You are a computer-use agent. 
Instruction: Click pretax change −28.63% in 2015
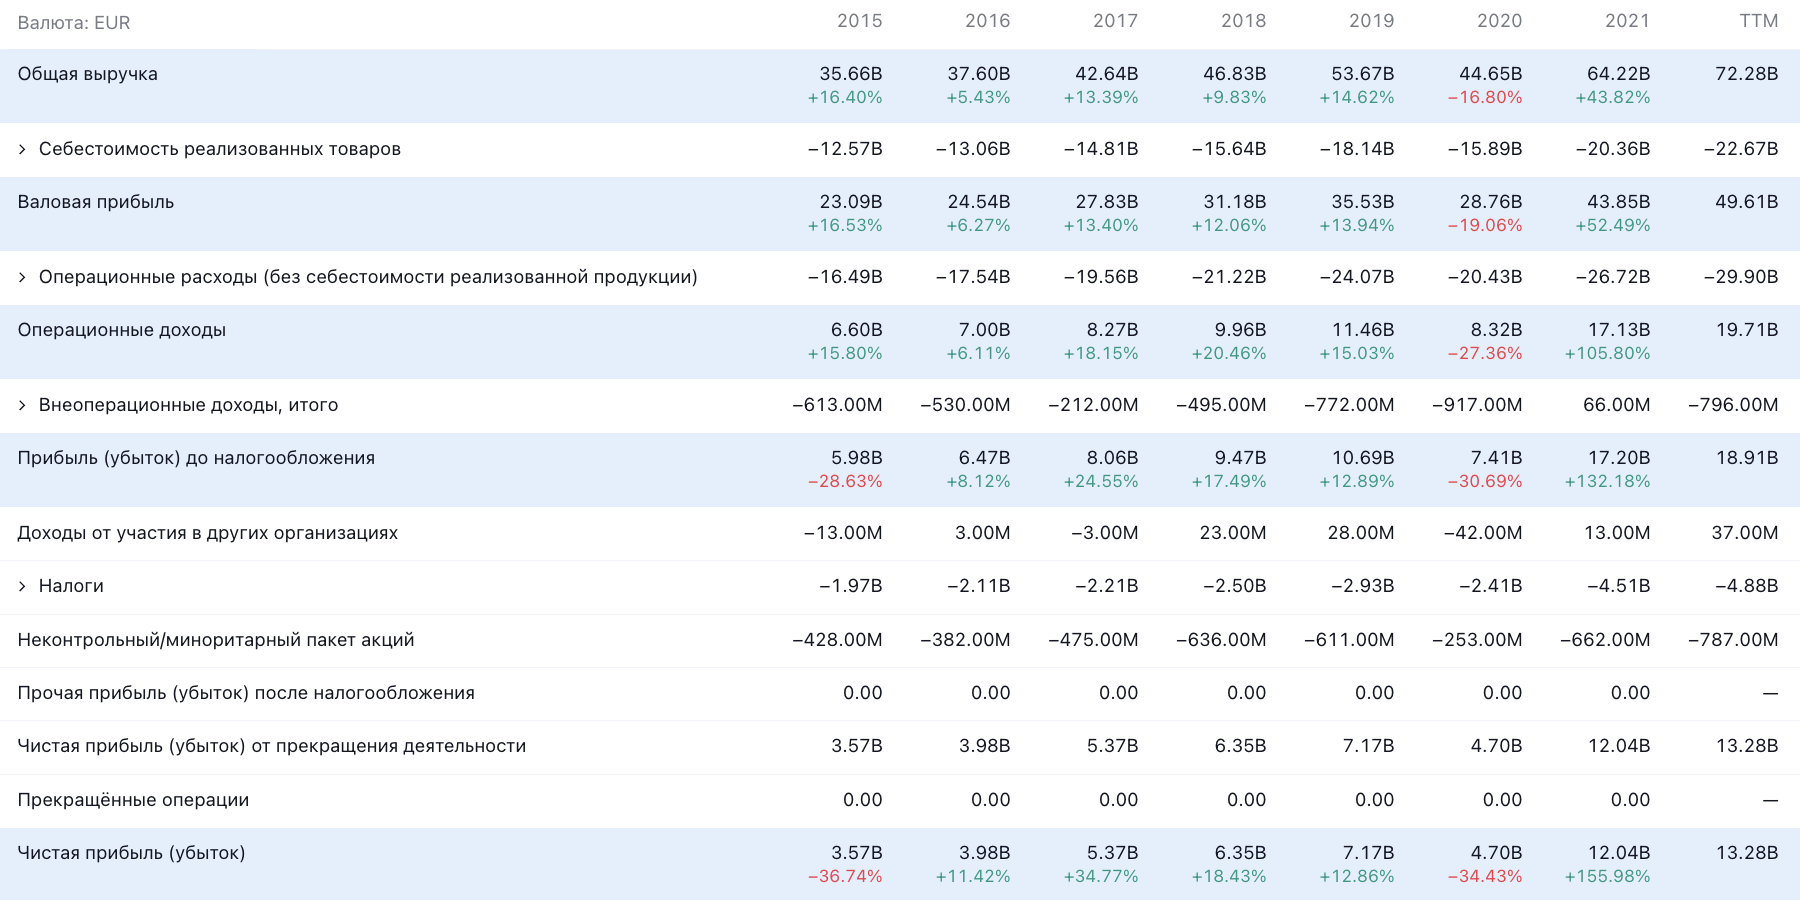pyautogui.click(x=845, y=482)
